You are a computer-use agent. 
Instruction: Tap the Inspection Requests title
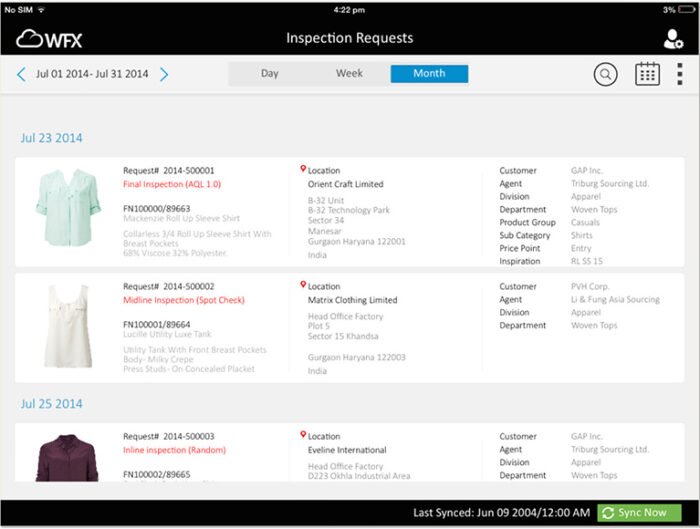pos(350,38)
